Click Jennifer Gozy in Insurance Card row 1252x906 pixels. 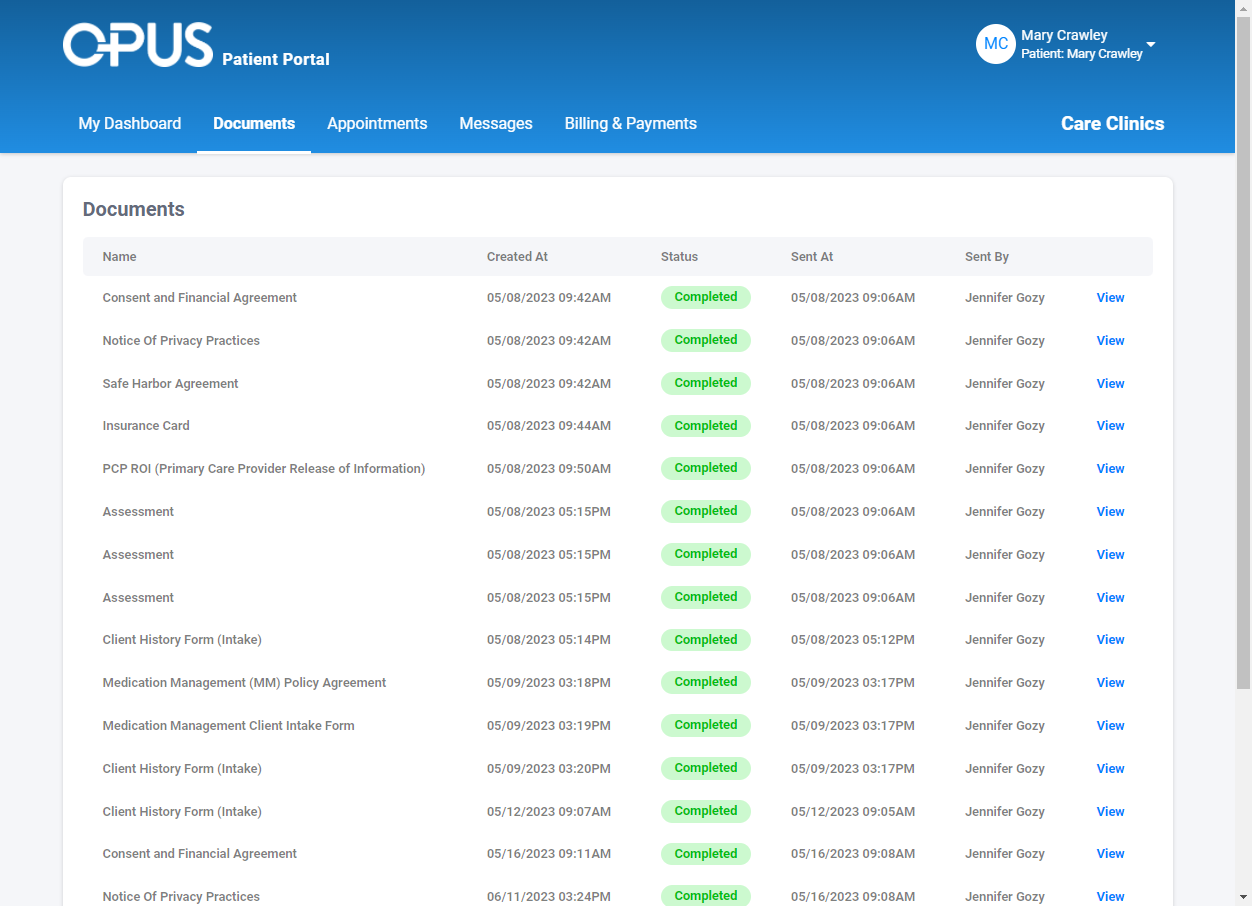tap(1005, 426)
